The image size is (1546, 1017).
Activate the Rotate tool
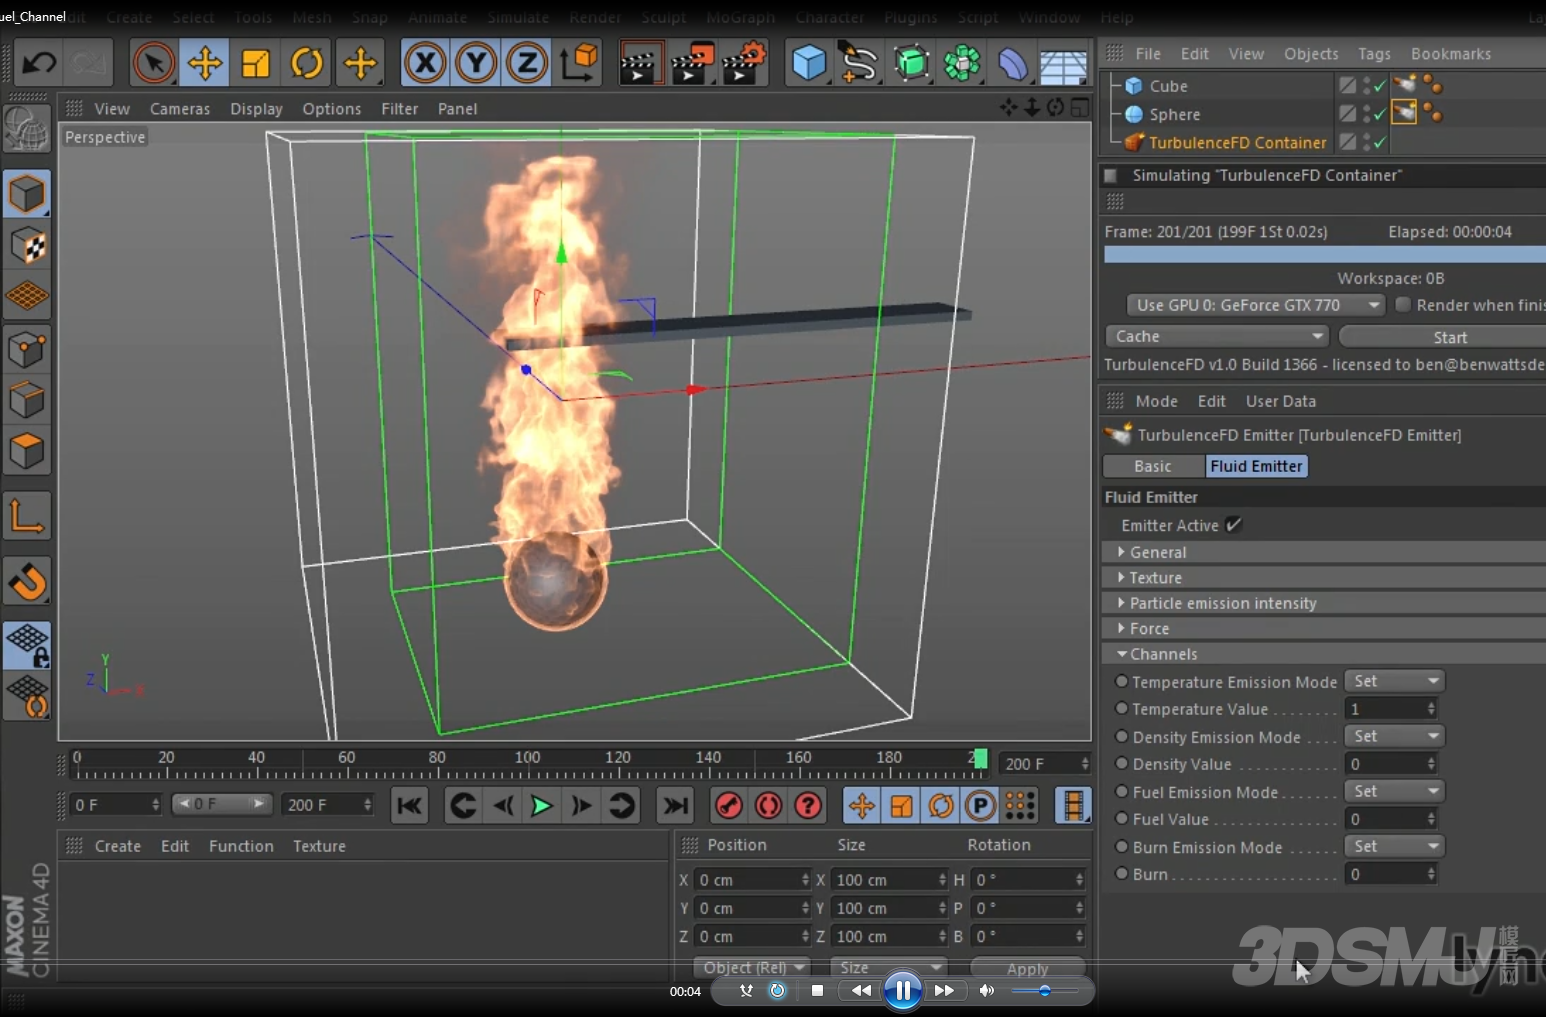point(307,63)
